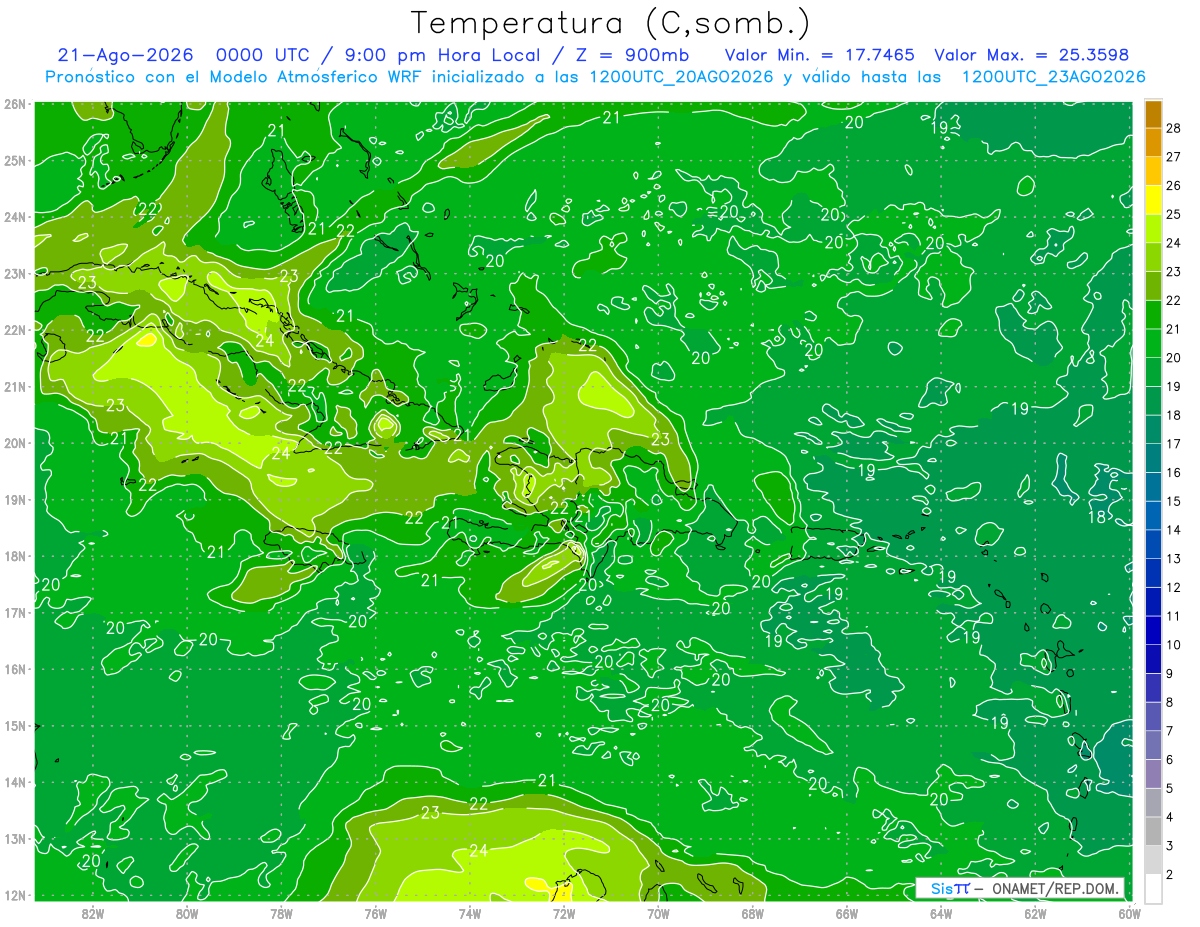Click '9:00 pm Hora Local' text

(x=444, y=55)
